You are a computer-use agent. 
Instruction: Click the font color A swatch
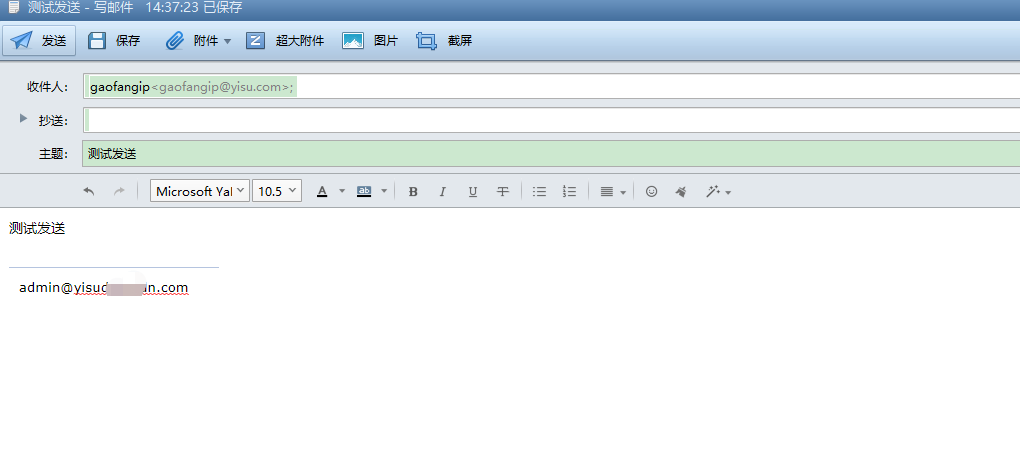pyautogui.click(x=322, y=191)
